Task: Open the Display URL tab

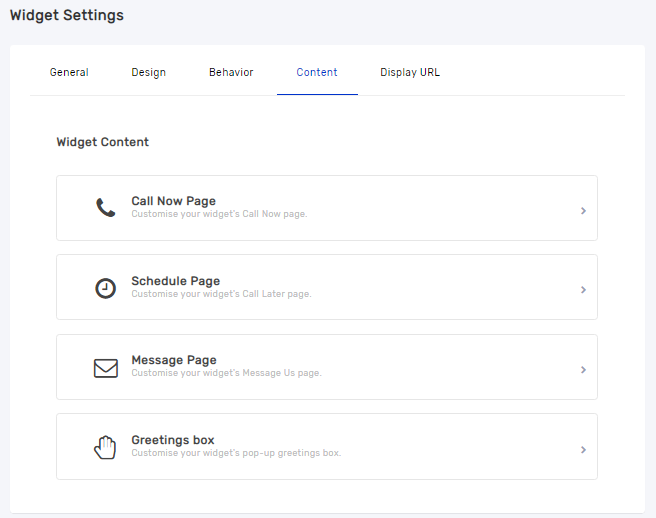Action: pos(410,72)
